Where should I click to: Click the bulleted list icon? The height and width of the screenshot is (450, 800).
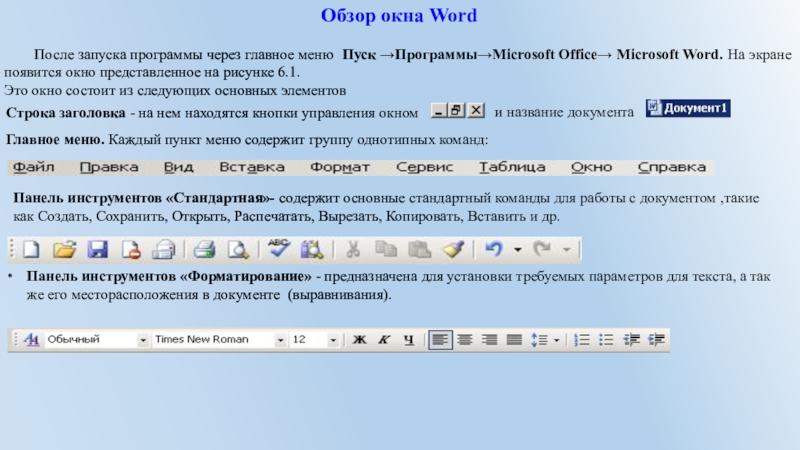pos(606,340)
